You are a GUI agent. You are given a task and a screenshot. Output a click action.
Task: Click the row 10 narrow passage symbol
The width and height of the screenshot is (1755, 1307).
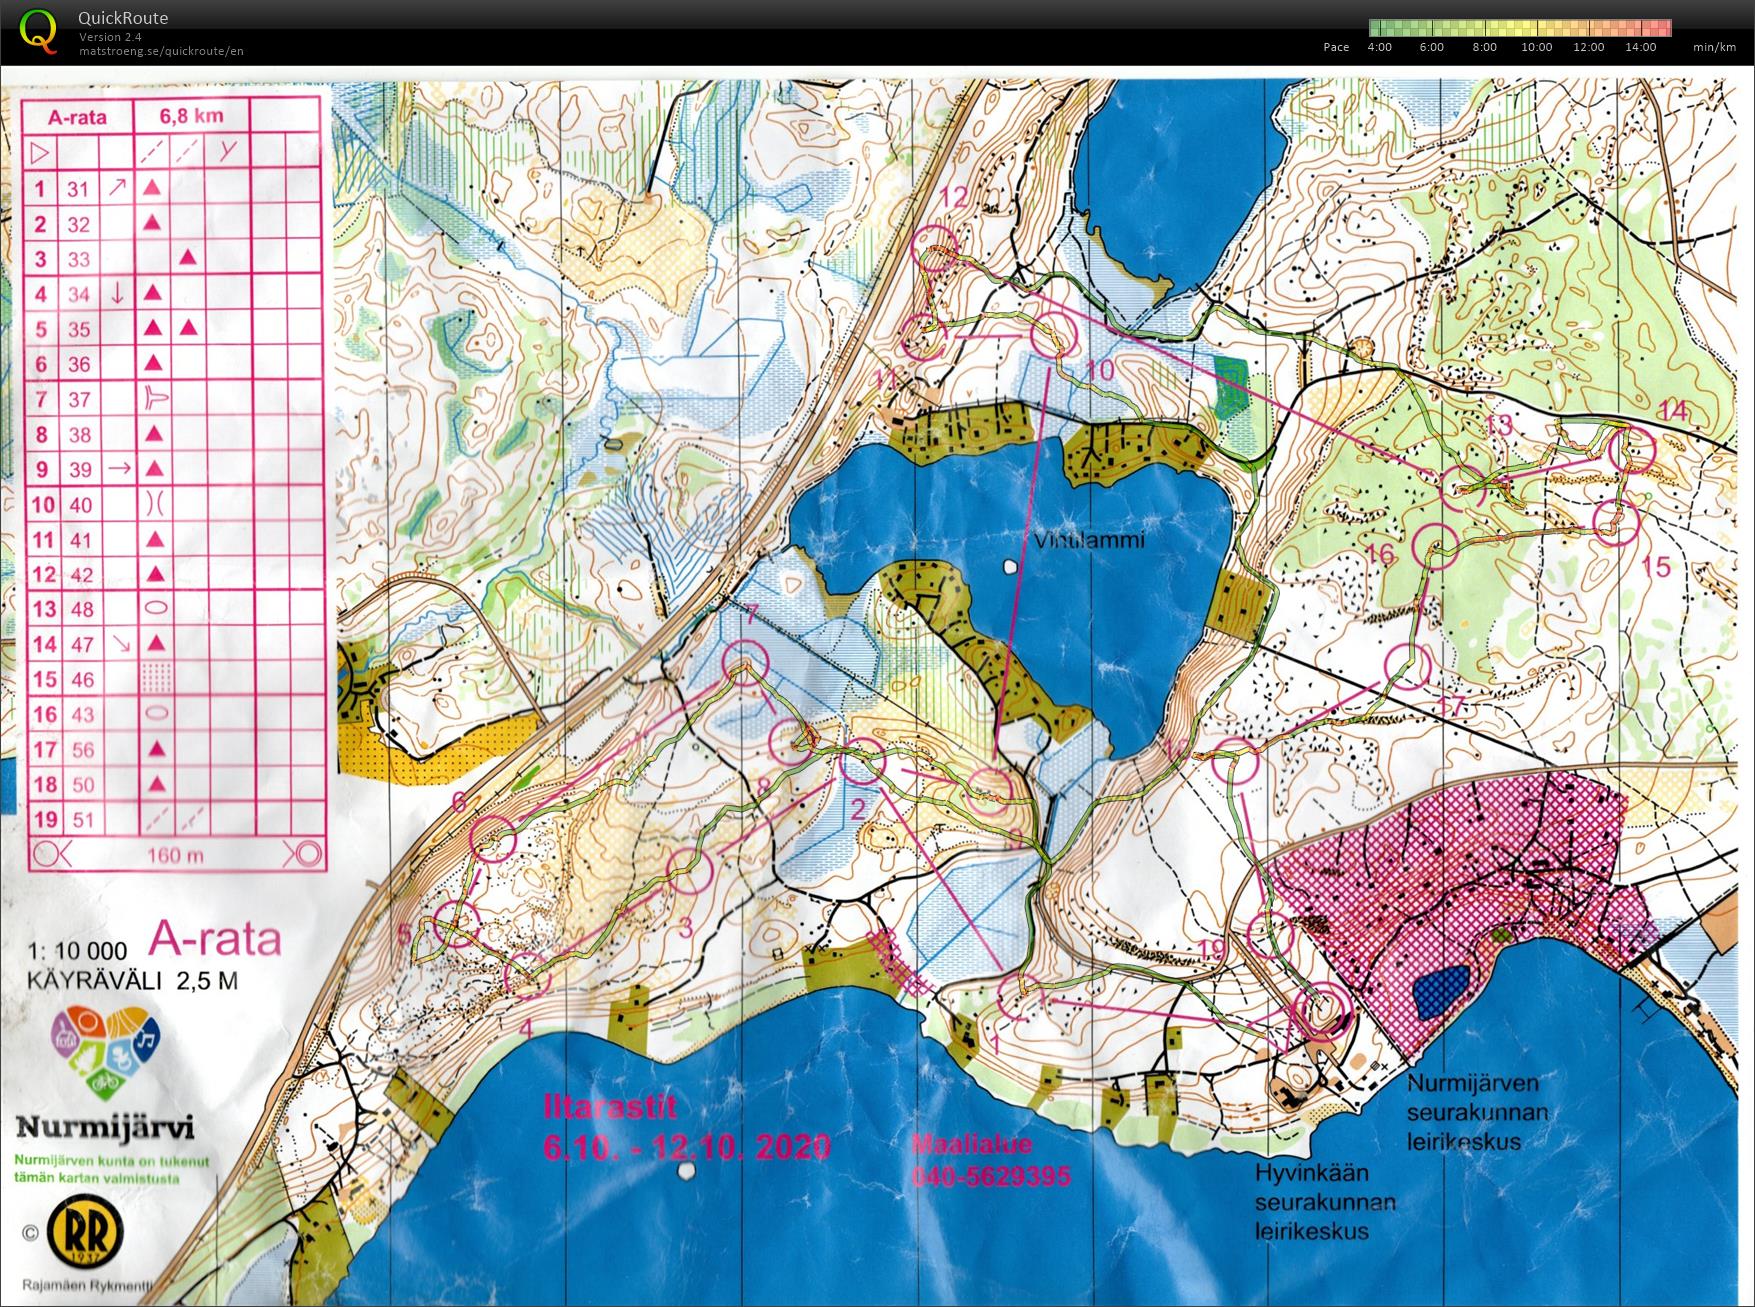point(154,504)
